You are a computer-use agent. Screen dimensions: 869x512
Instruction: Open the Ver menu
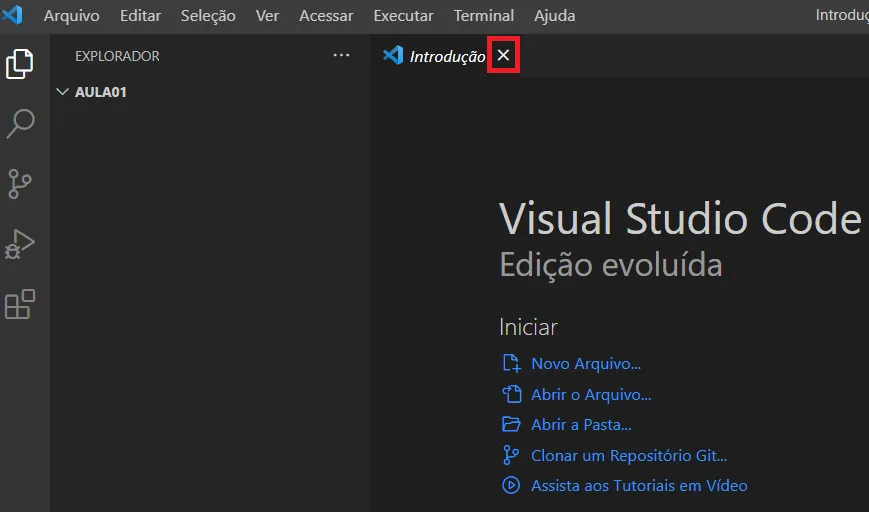click(267, 16)
